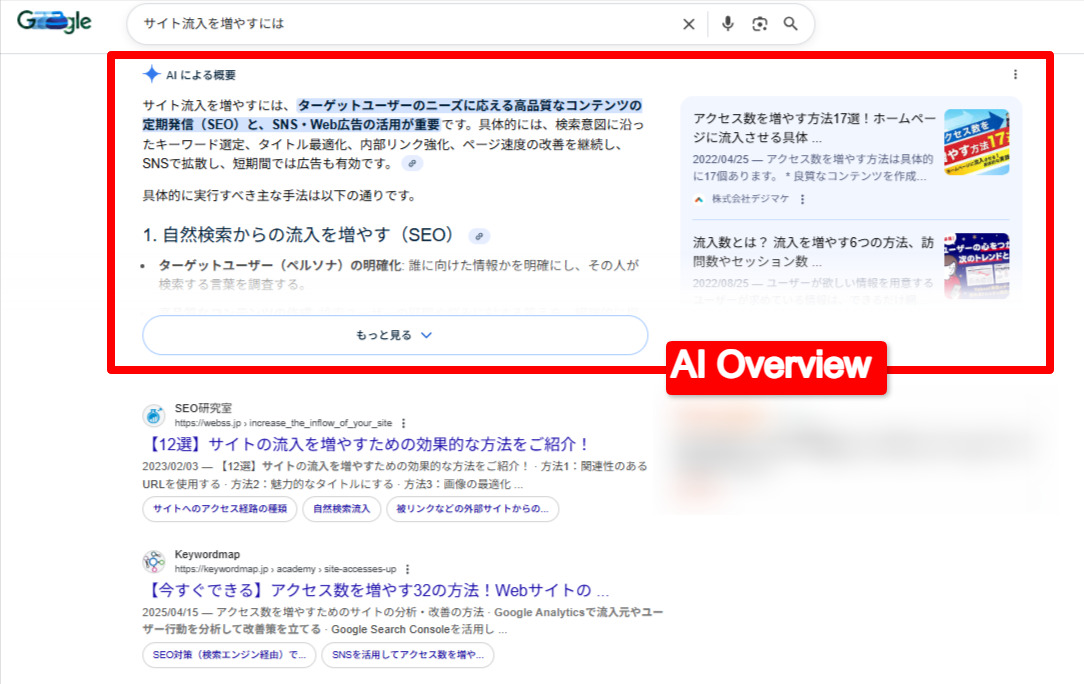Expand AI overview with もっと見る
This screenshot has height=684, width=1084.
[x=395, y=335]
